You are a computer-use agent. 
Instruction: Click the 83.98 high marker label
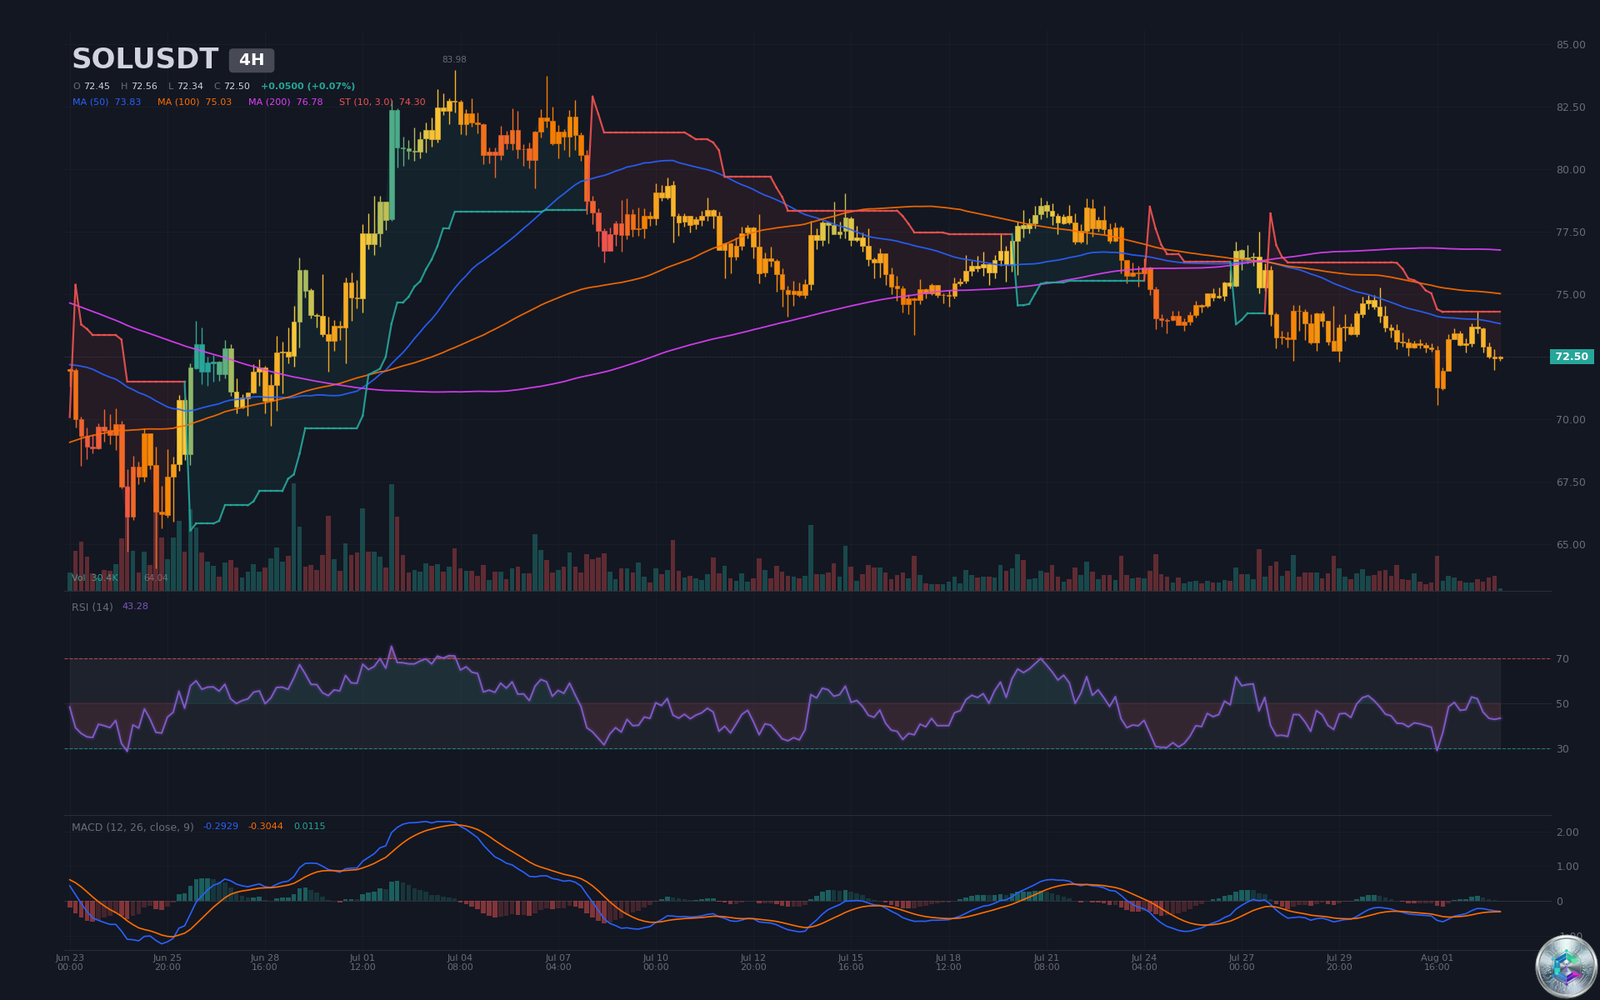454,59
